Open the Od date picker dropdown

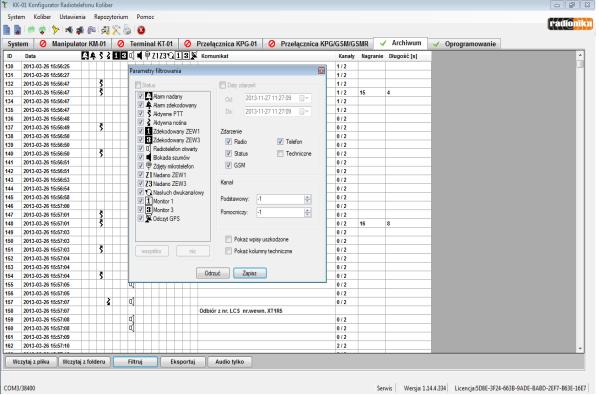(304, 99)
